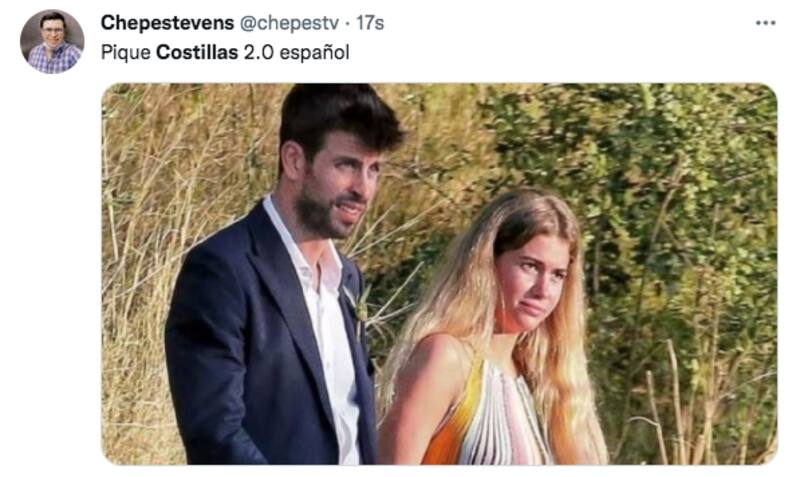Click the dot separator before the timestamp

[347, 23]
